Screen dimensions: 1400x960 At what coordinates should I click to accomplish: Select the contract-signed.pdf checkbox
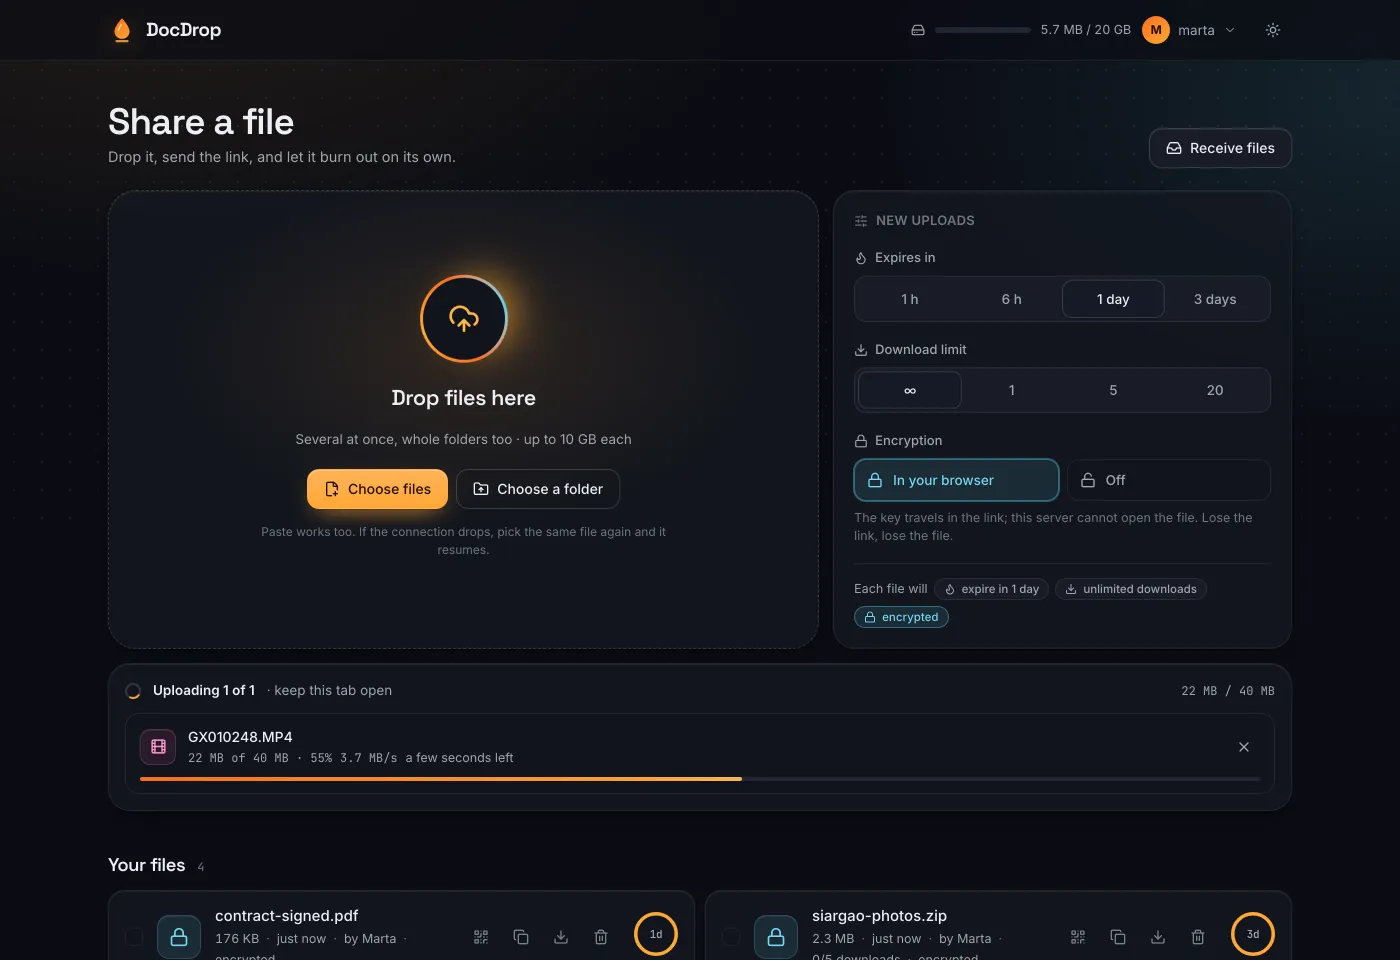(x=134, y=937)
